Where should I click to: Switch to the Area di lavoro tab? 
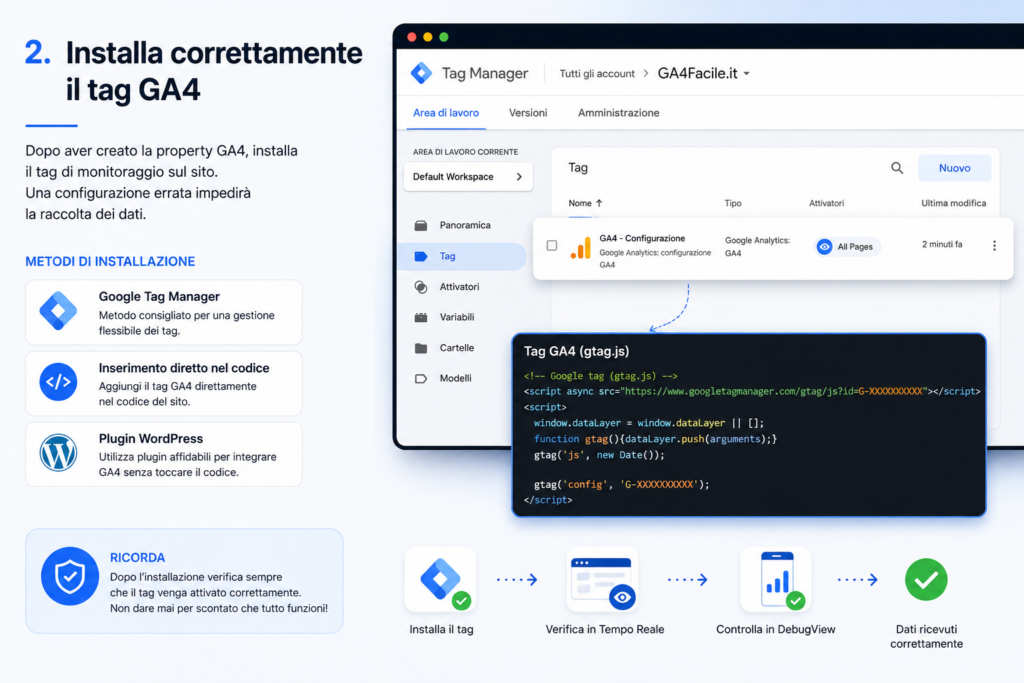446,113
